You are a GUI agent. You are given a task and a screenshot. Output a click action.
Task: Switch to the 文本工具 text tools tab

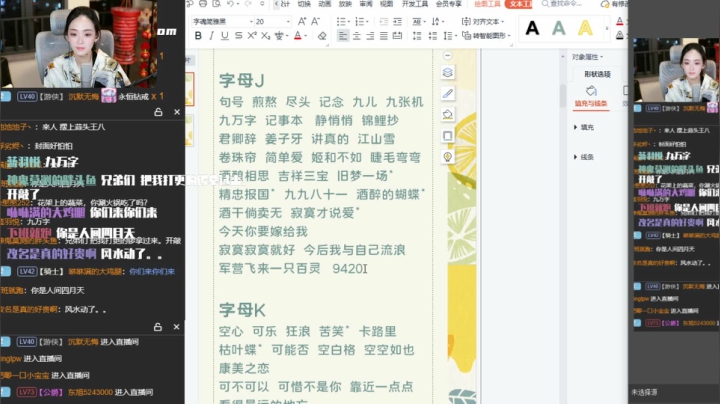[x=519, y=4]
